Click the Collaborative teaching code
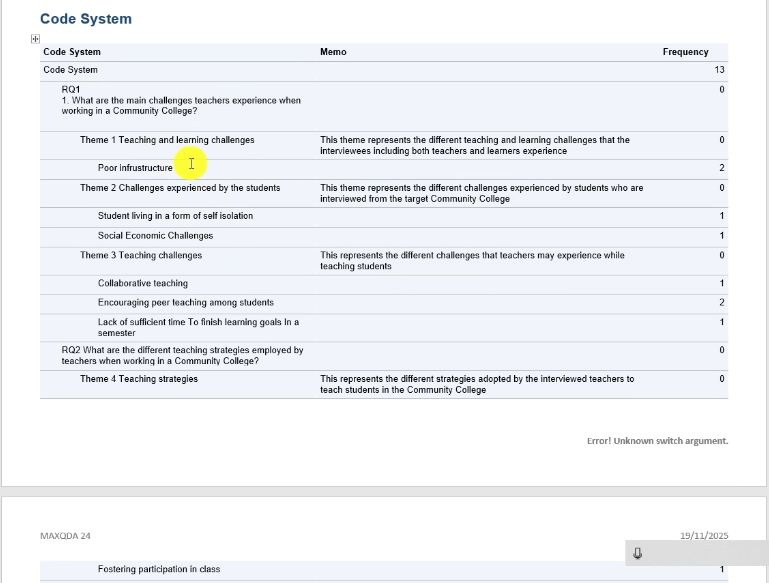Screen dimensions: 769x583 (143, 283)
